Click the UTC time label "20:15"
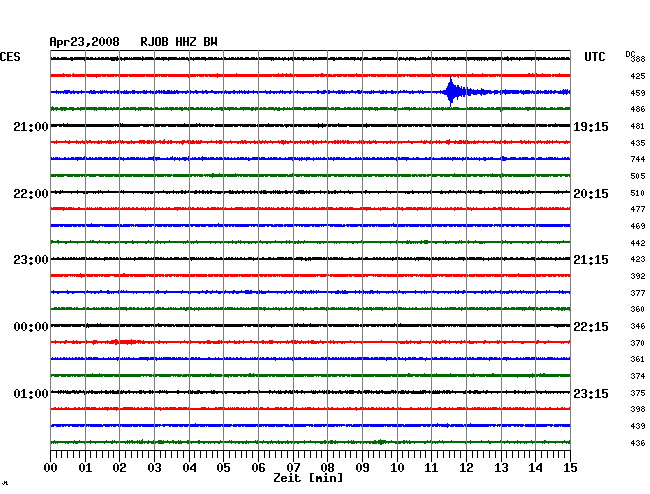The image size is (650, 494). pos(591,194)
